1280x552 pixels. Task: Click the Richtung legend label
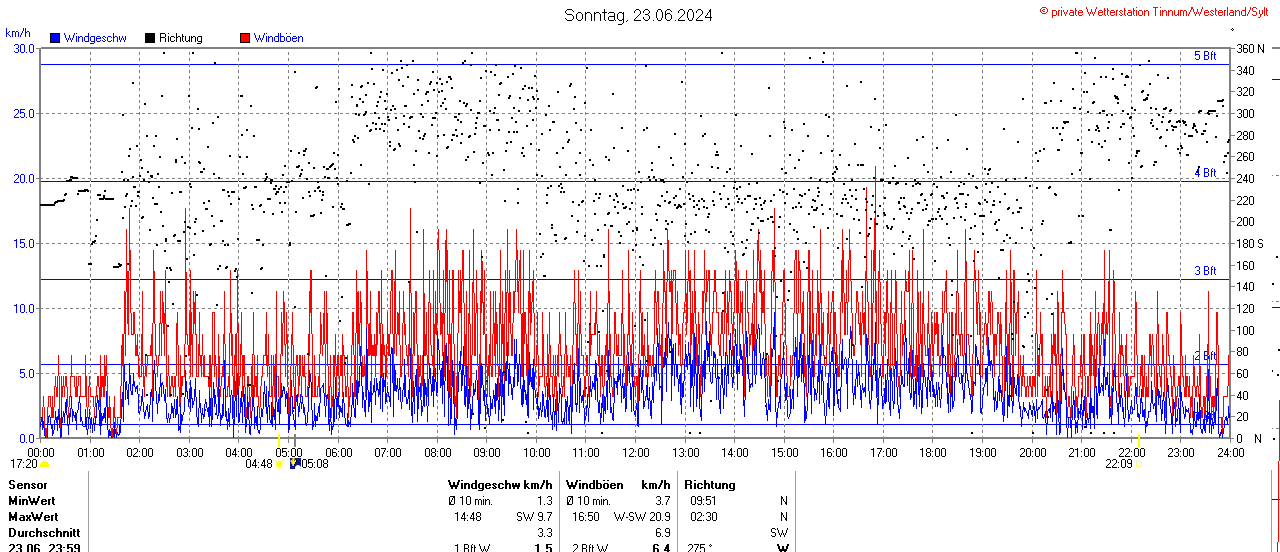(x=181, y=38)
